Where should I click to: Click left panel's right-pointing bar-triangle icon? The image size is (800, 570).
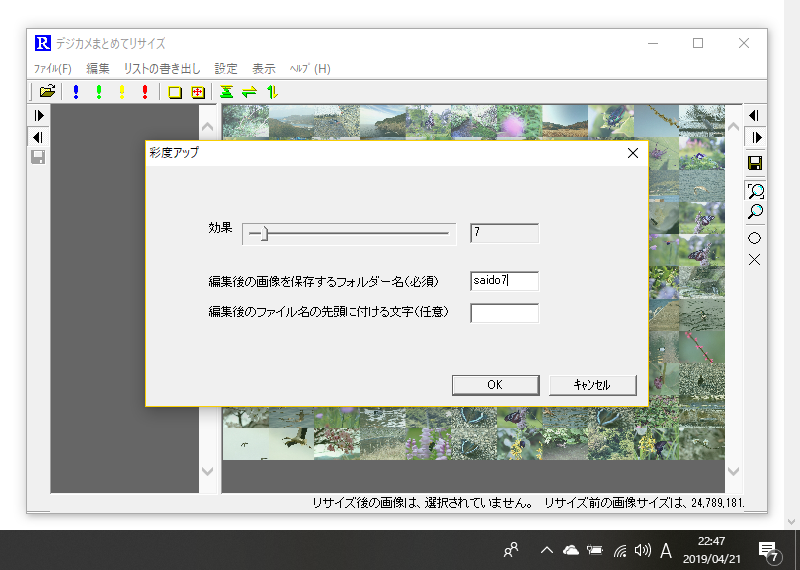click(39, 115)
